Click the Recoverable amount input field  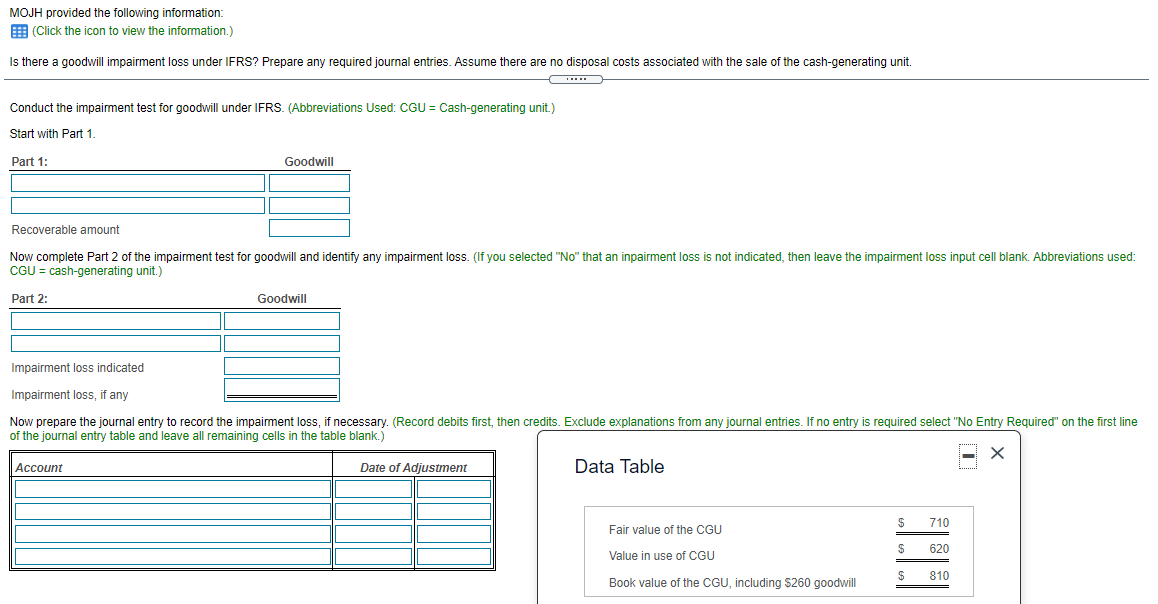point(309,227)
